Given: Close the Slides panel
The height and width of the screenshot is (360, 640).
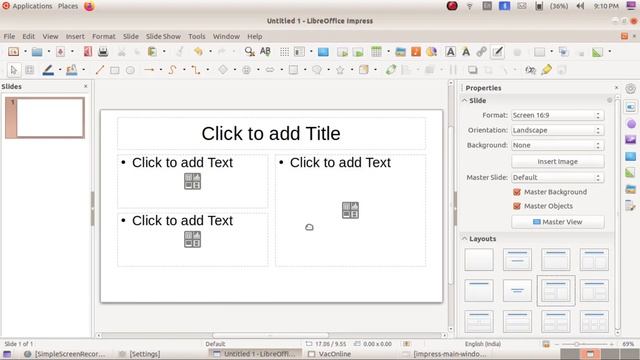Looking at the screenshot, I should click(86, 87).
